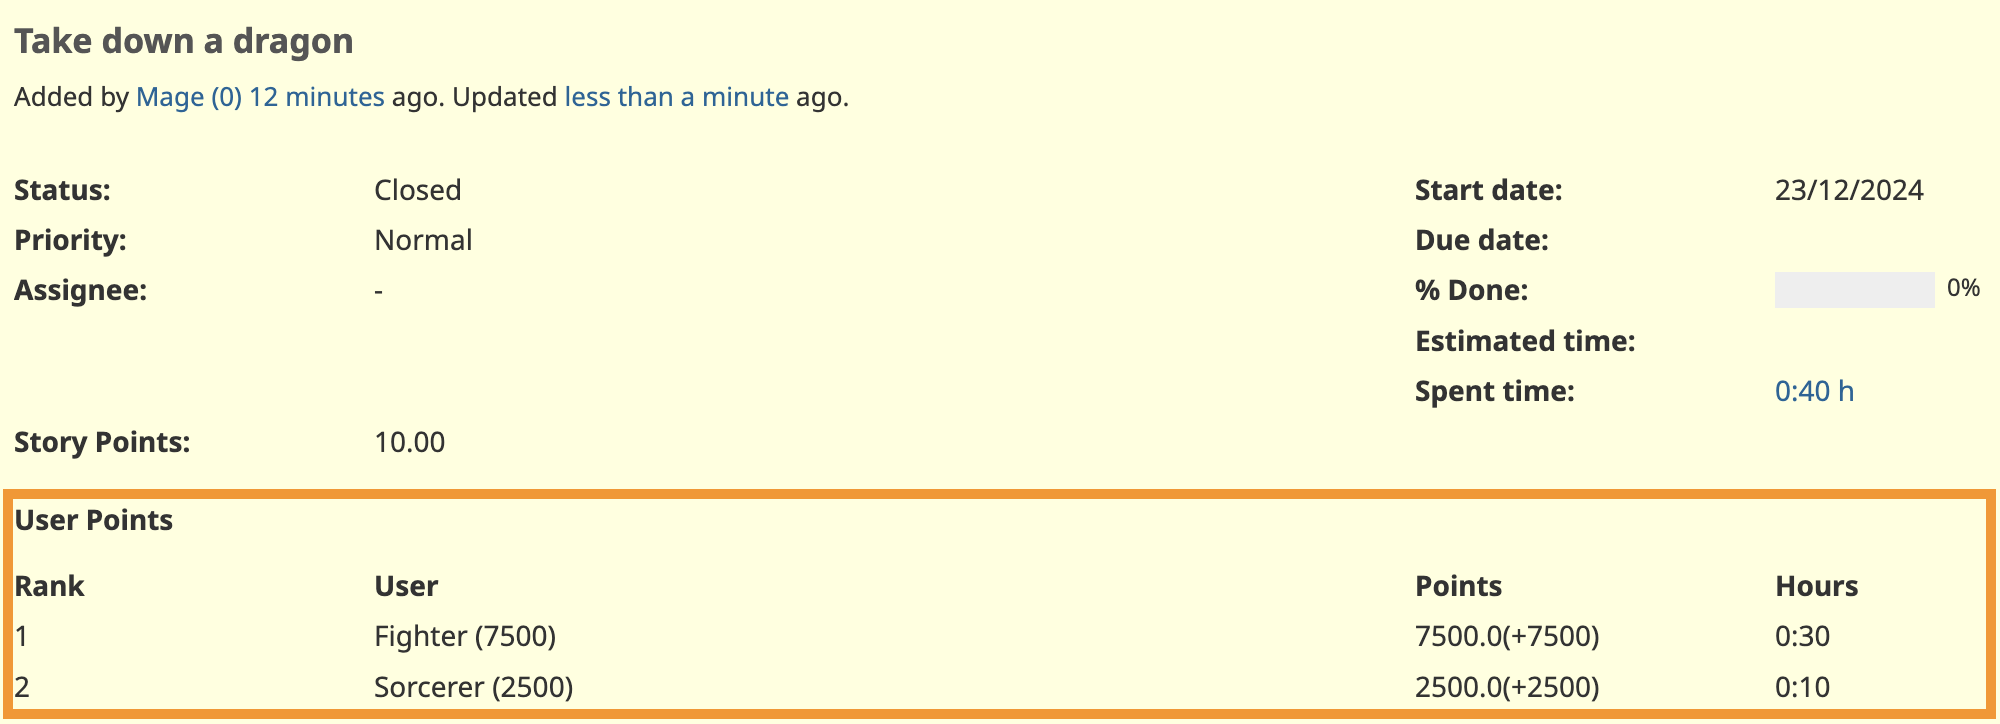This screenshot has width=2000, height=724.
Task: Open the 0:40 h spent time link
Action: pyautogui.click(x=1814, y=391)
